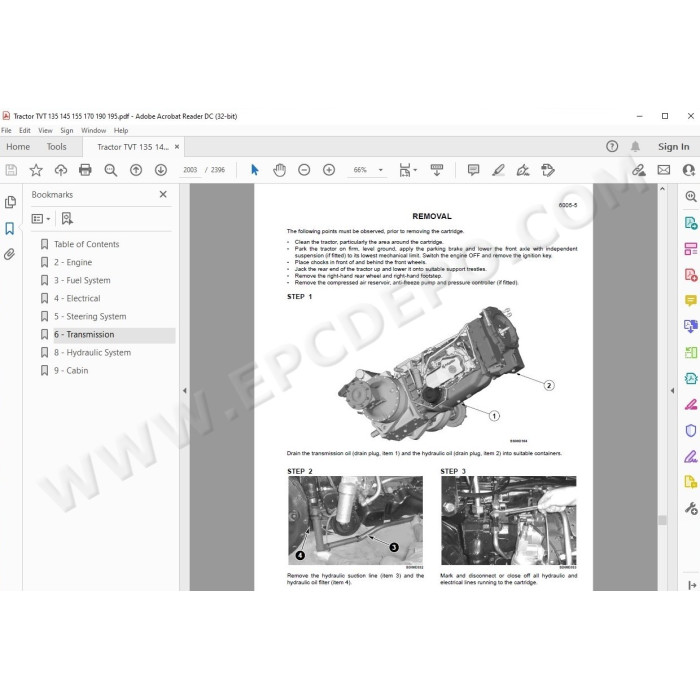The image size is (700, 700).
Task: Jump to 5 - Steering System bookmark
Action: pyautogui.click(x=90, y=317)
